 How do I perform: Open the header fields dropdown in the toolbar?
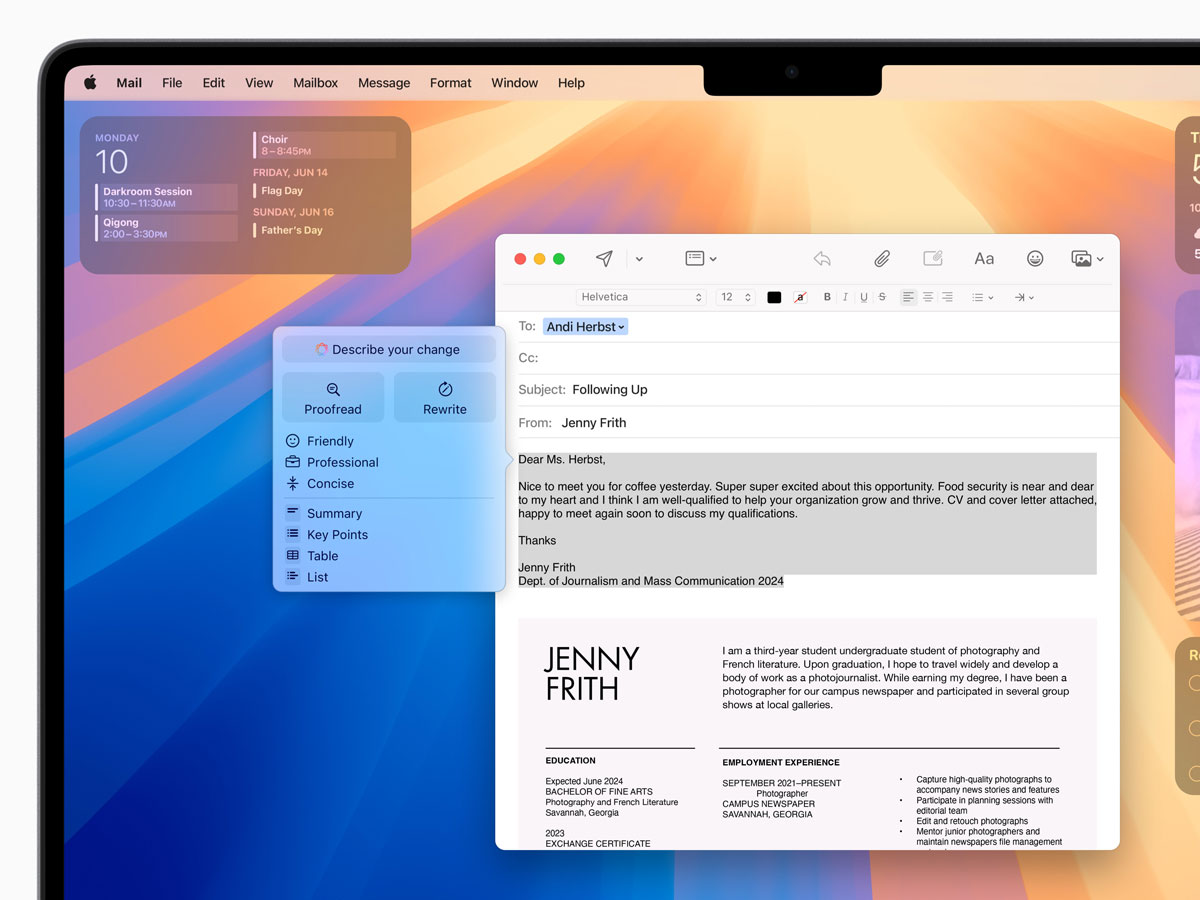[700, 259]
